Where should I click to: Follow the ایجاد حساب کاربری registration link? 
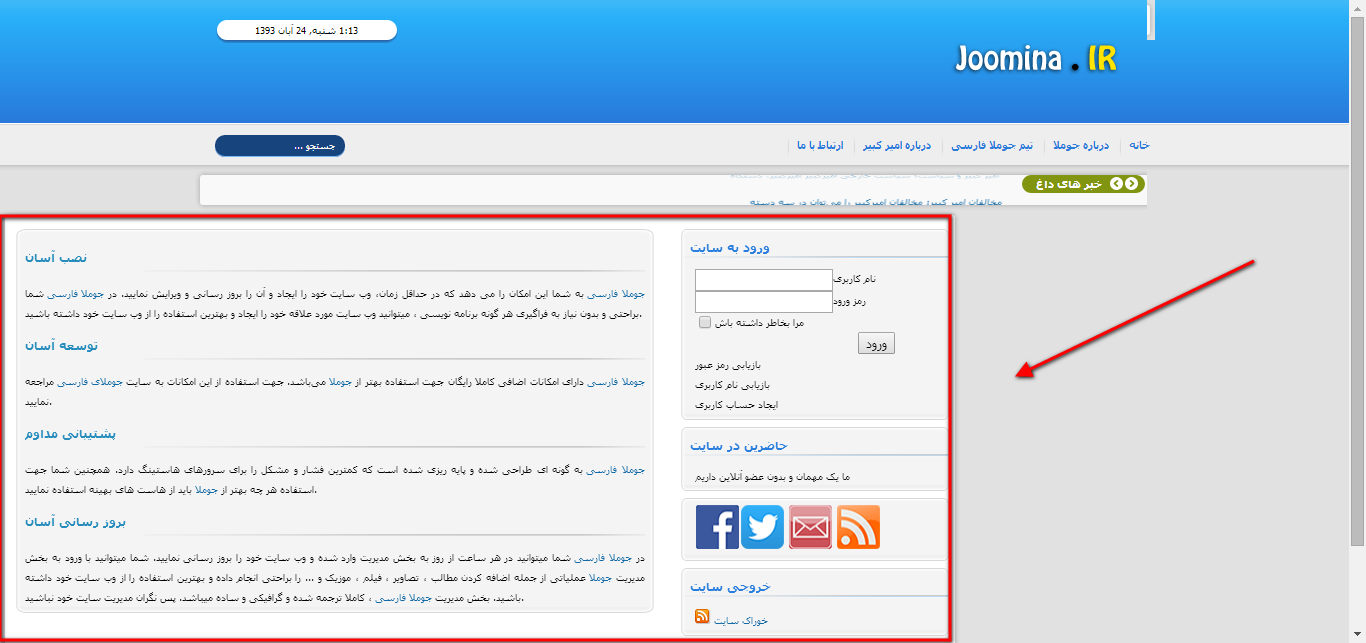pos(736,405)
